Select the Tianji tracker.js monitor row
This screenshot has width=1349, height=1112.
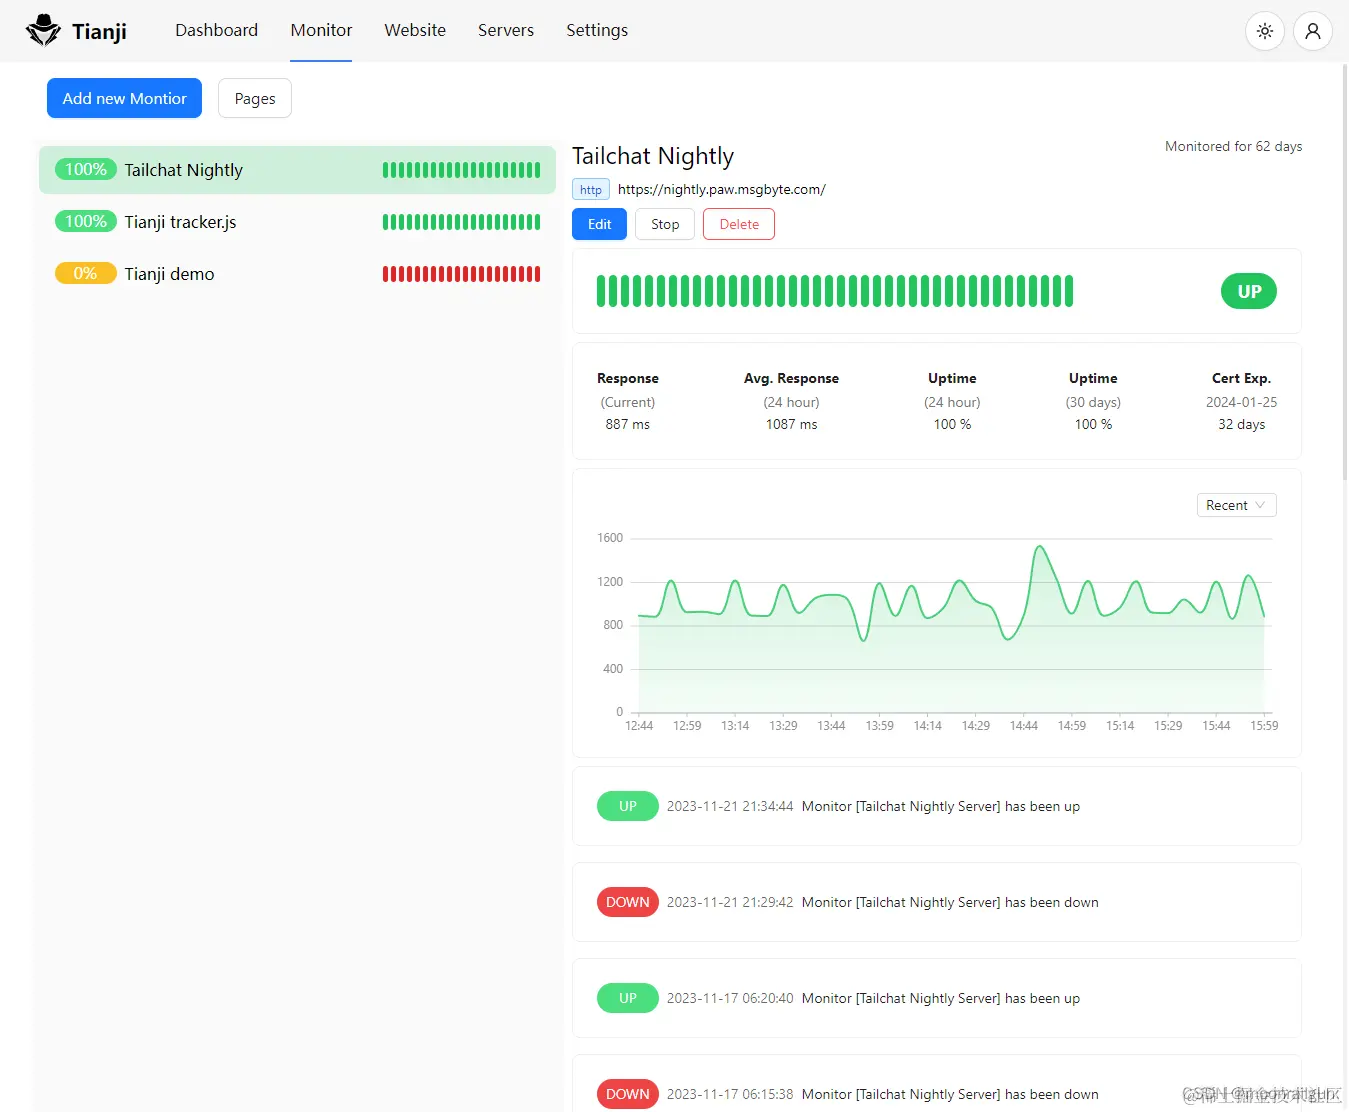click(297, 222)
